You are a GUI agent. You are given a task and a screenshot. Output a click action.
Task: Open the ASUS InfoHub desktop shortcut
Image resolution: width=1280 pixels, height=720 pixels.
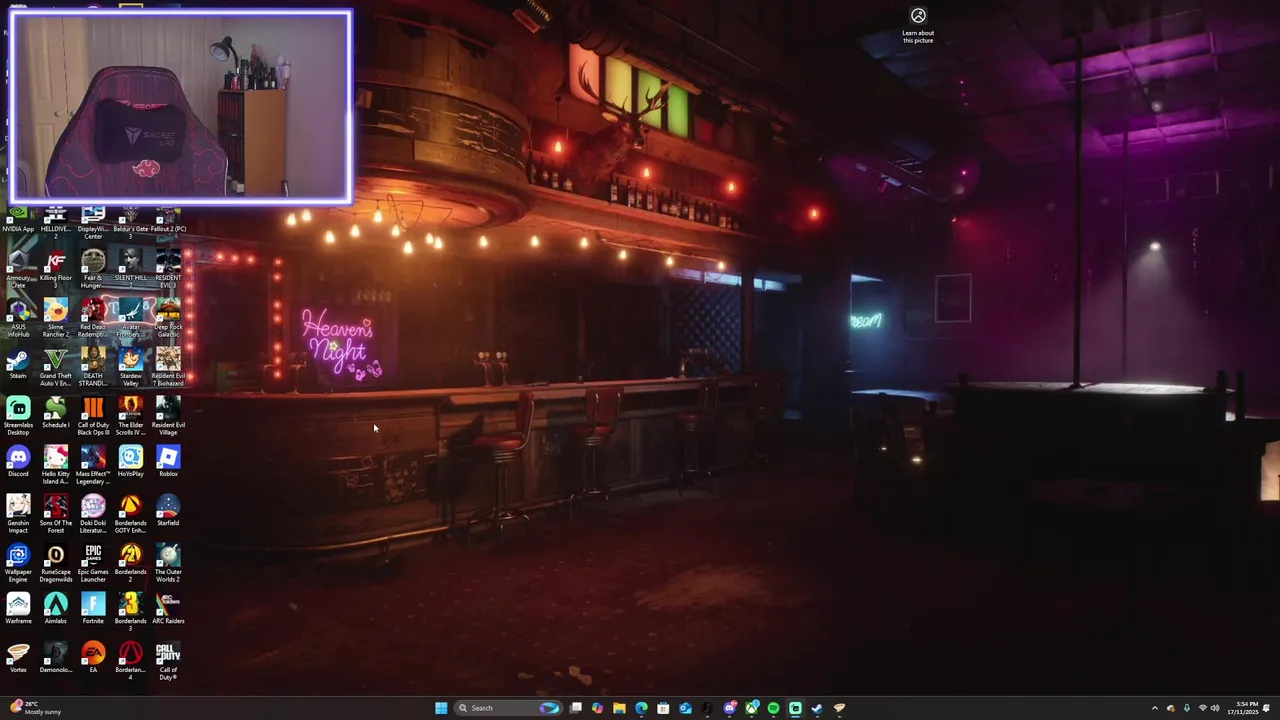[x=18, y=318]
